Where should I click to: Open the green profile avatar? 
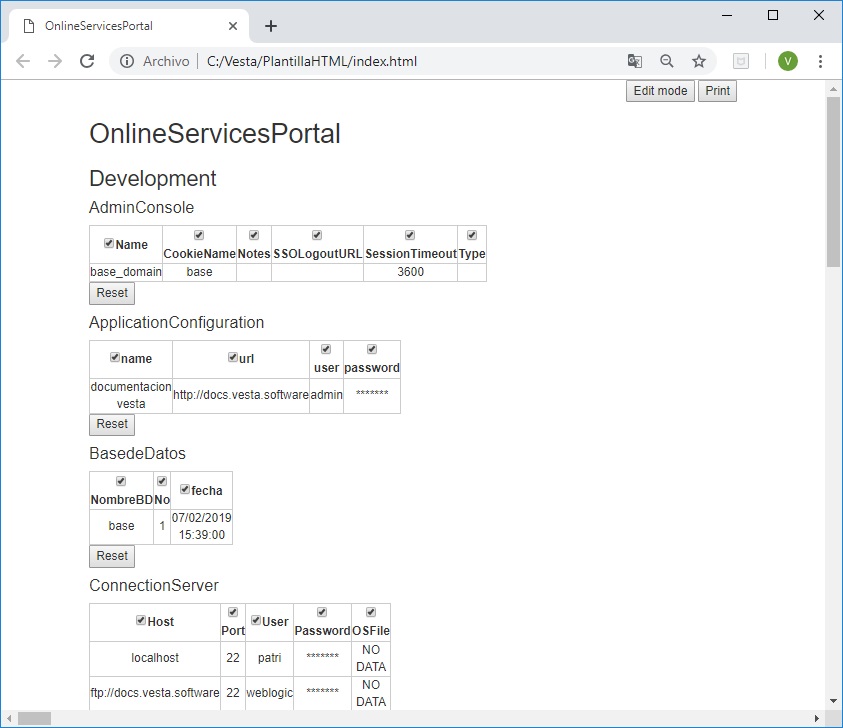pos(787,61)
